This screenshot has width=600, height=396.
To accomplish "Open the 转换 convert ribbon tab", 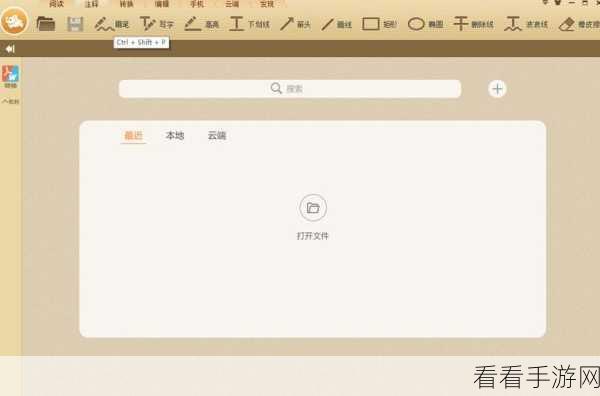I will click(x=127, y=4).
